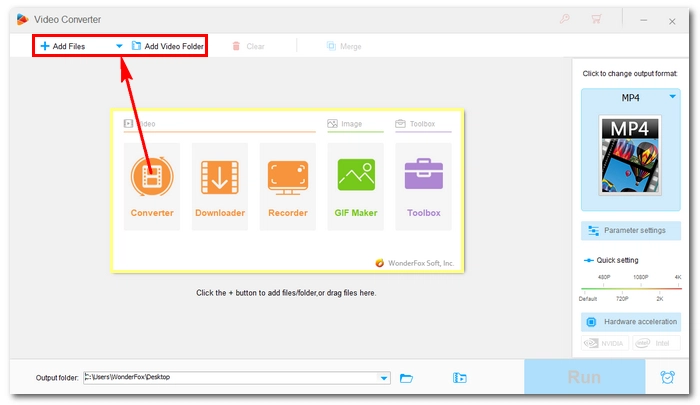Minimize the Video Converter window
This screenshot has width=700, height=405.
pyautogui.click(x=643, y=21)
